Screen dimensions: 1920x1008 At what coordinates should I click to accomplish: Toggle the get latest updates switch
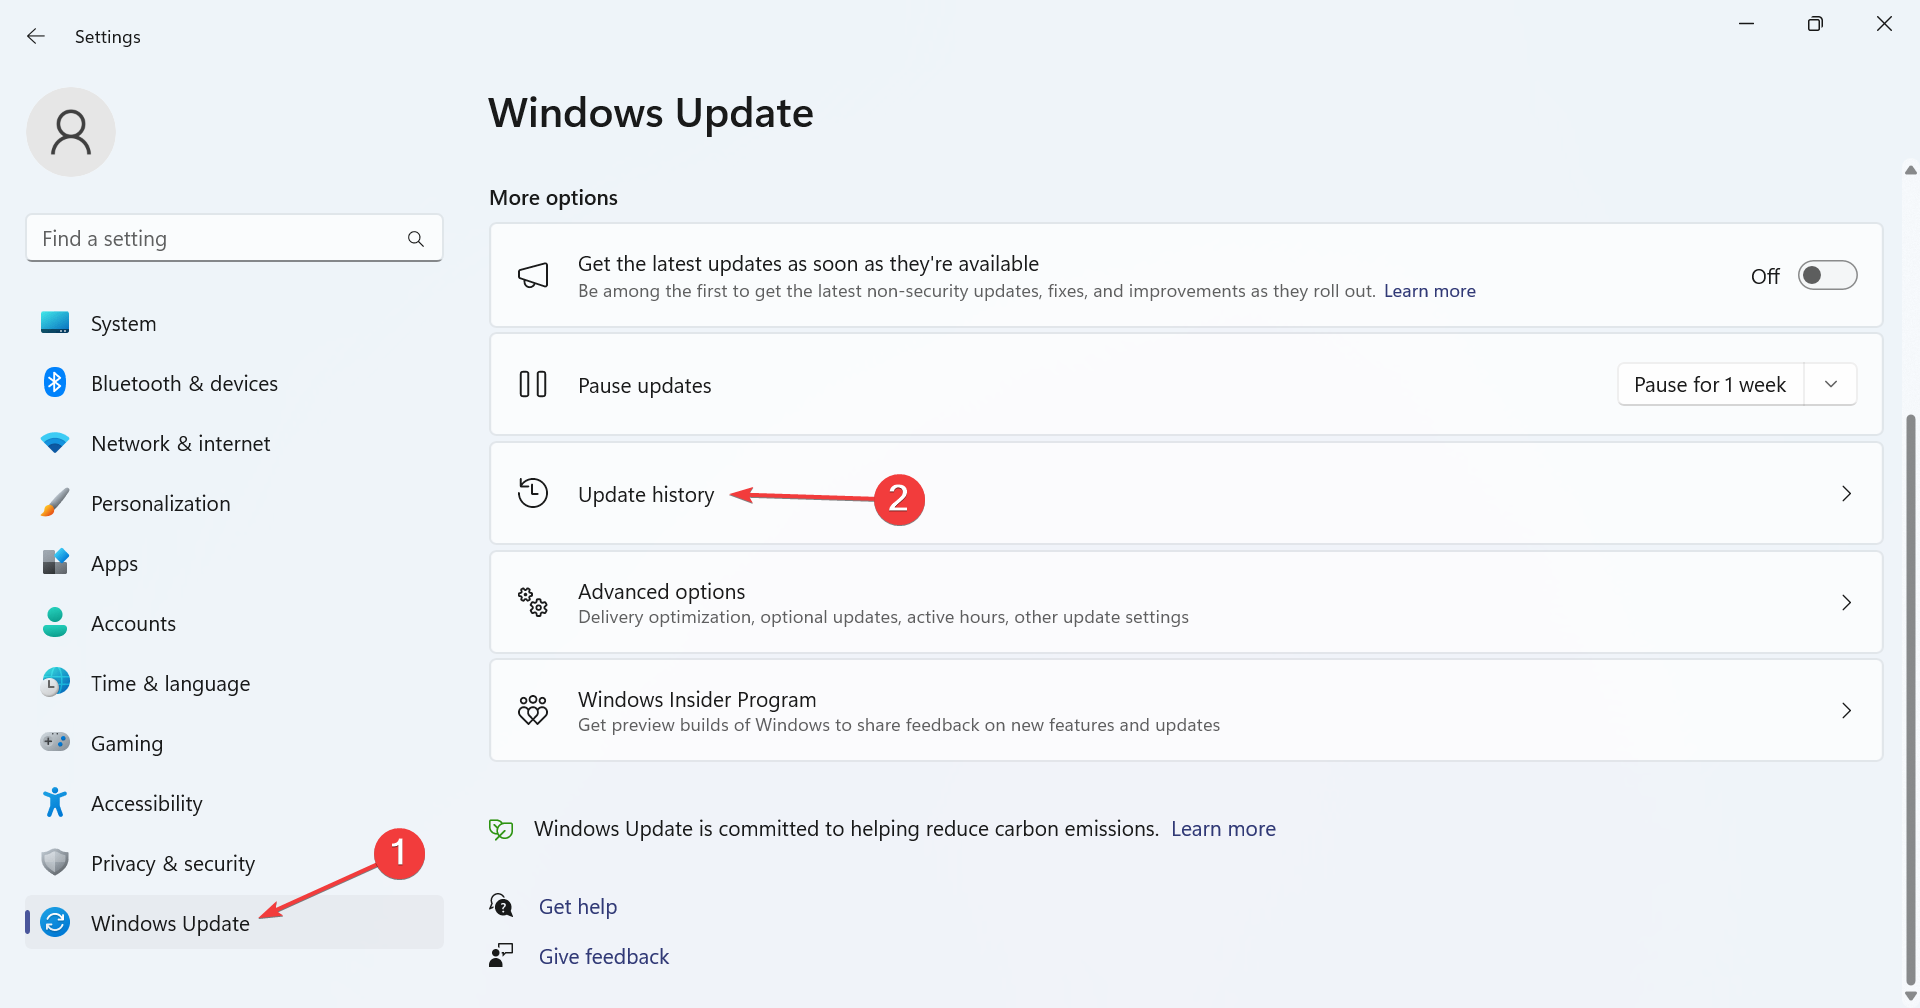pos(1827,275)
